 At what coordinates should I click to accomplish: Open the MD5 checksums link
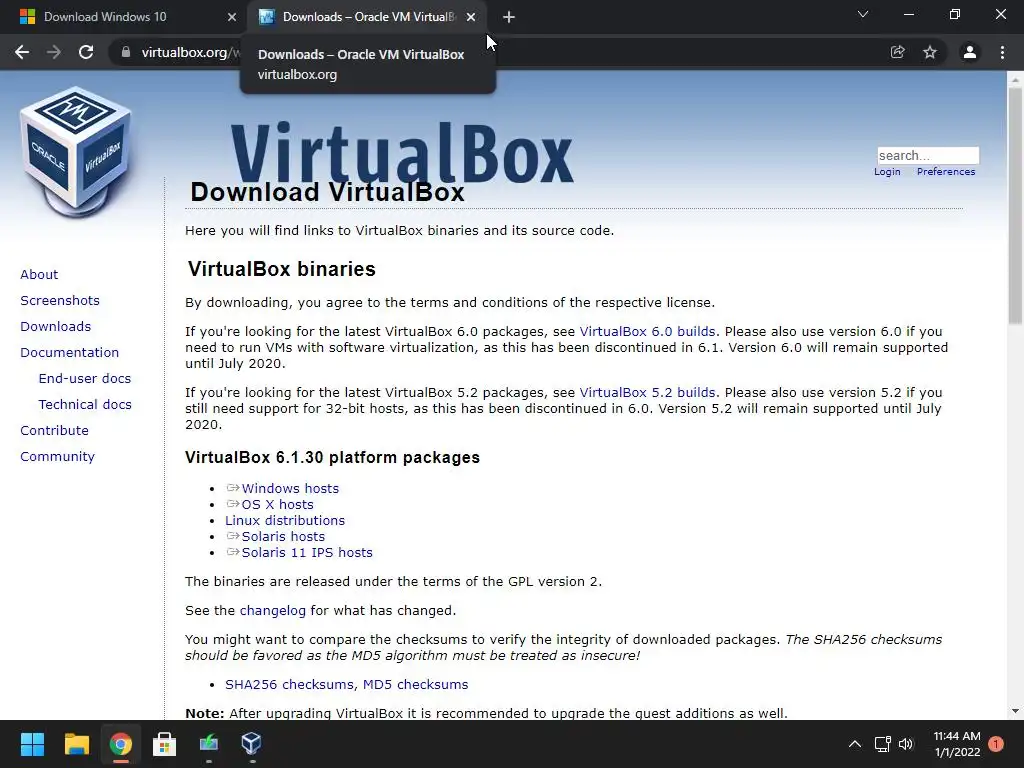pyautogui.click(x=415, y=684)
